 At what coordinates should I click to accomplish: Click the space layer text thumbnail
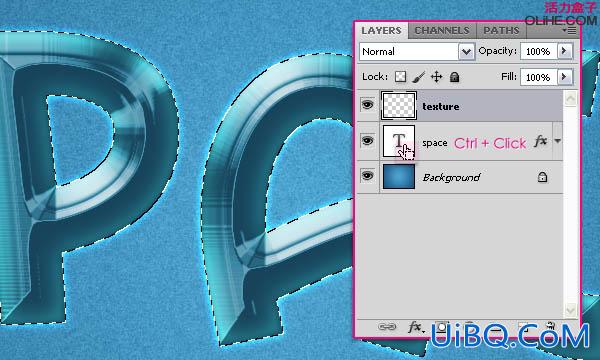click(x=399, y=141)
